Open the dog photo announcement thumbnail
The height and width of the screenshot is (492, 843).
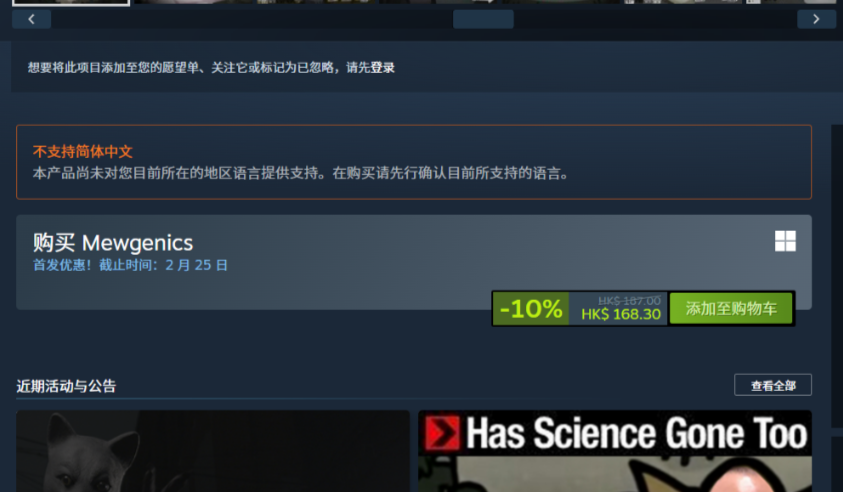(213, 451)
